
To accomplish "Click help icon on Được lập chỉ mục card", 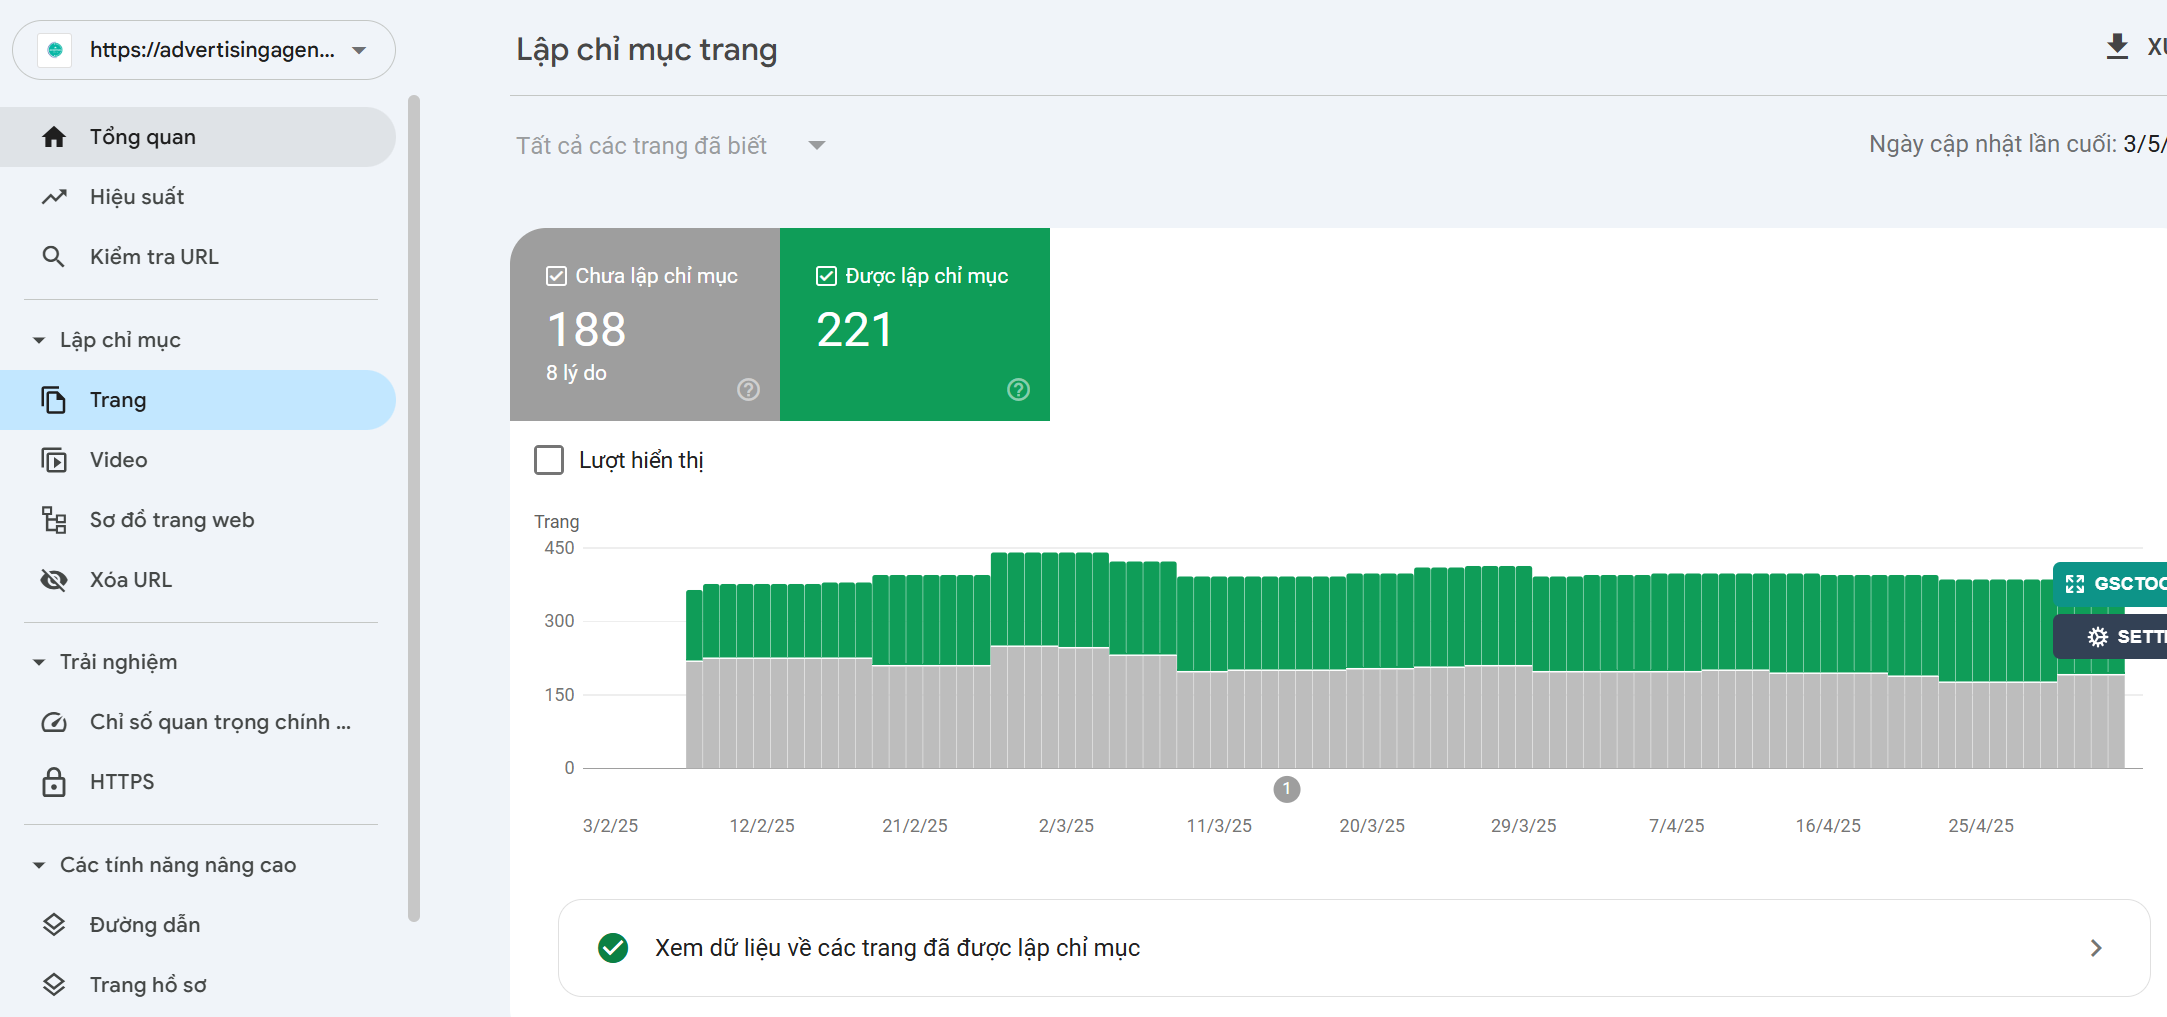I will click(x=1018, y=390).
